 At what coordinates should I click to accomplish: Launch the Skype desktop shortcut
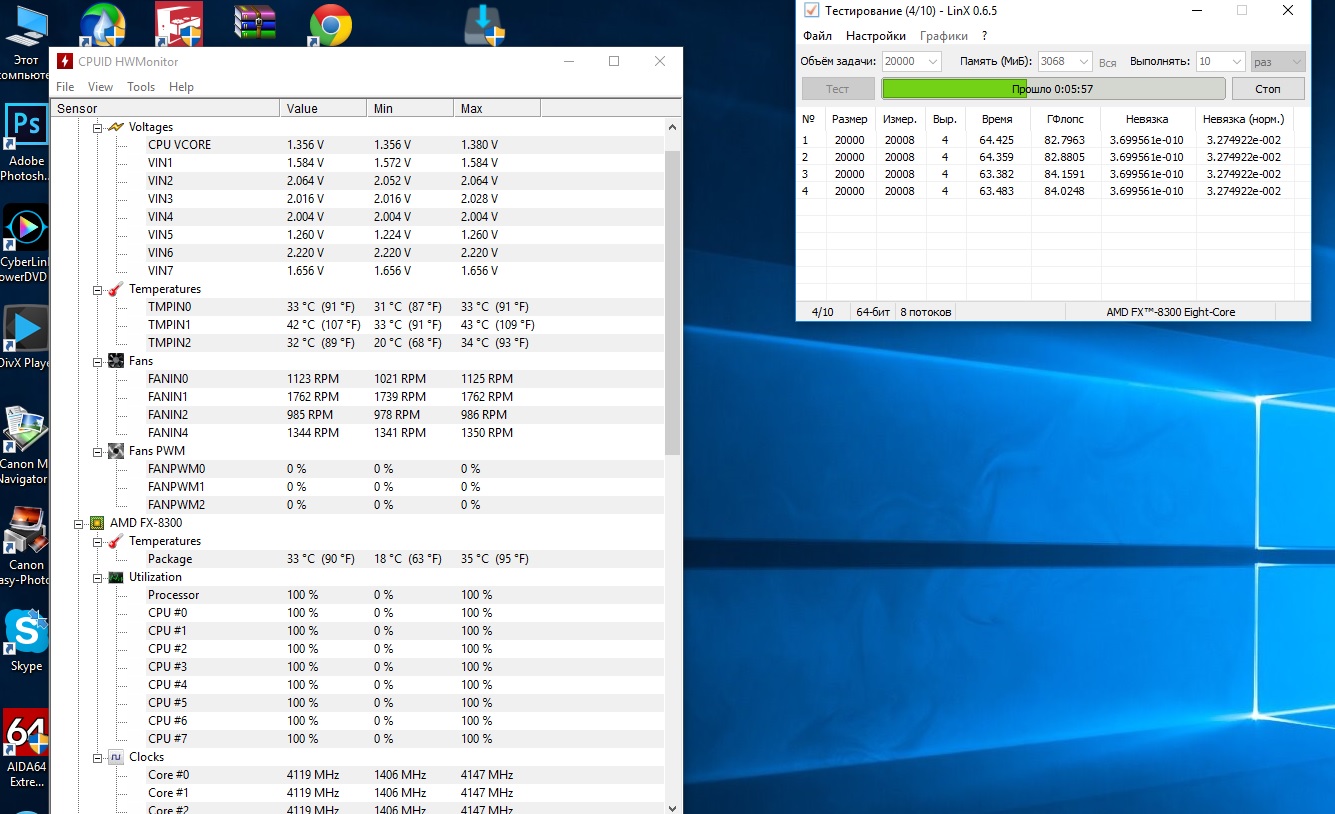25,640
